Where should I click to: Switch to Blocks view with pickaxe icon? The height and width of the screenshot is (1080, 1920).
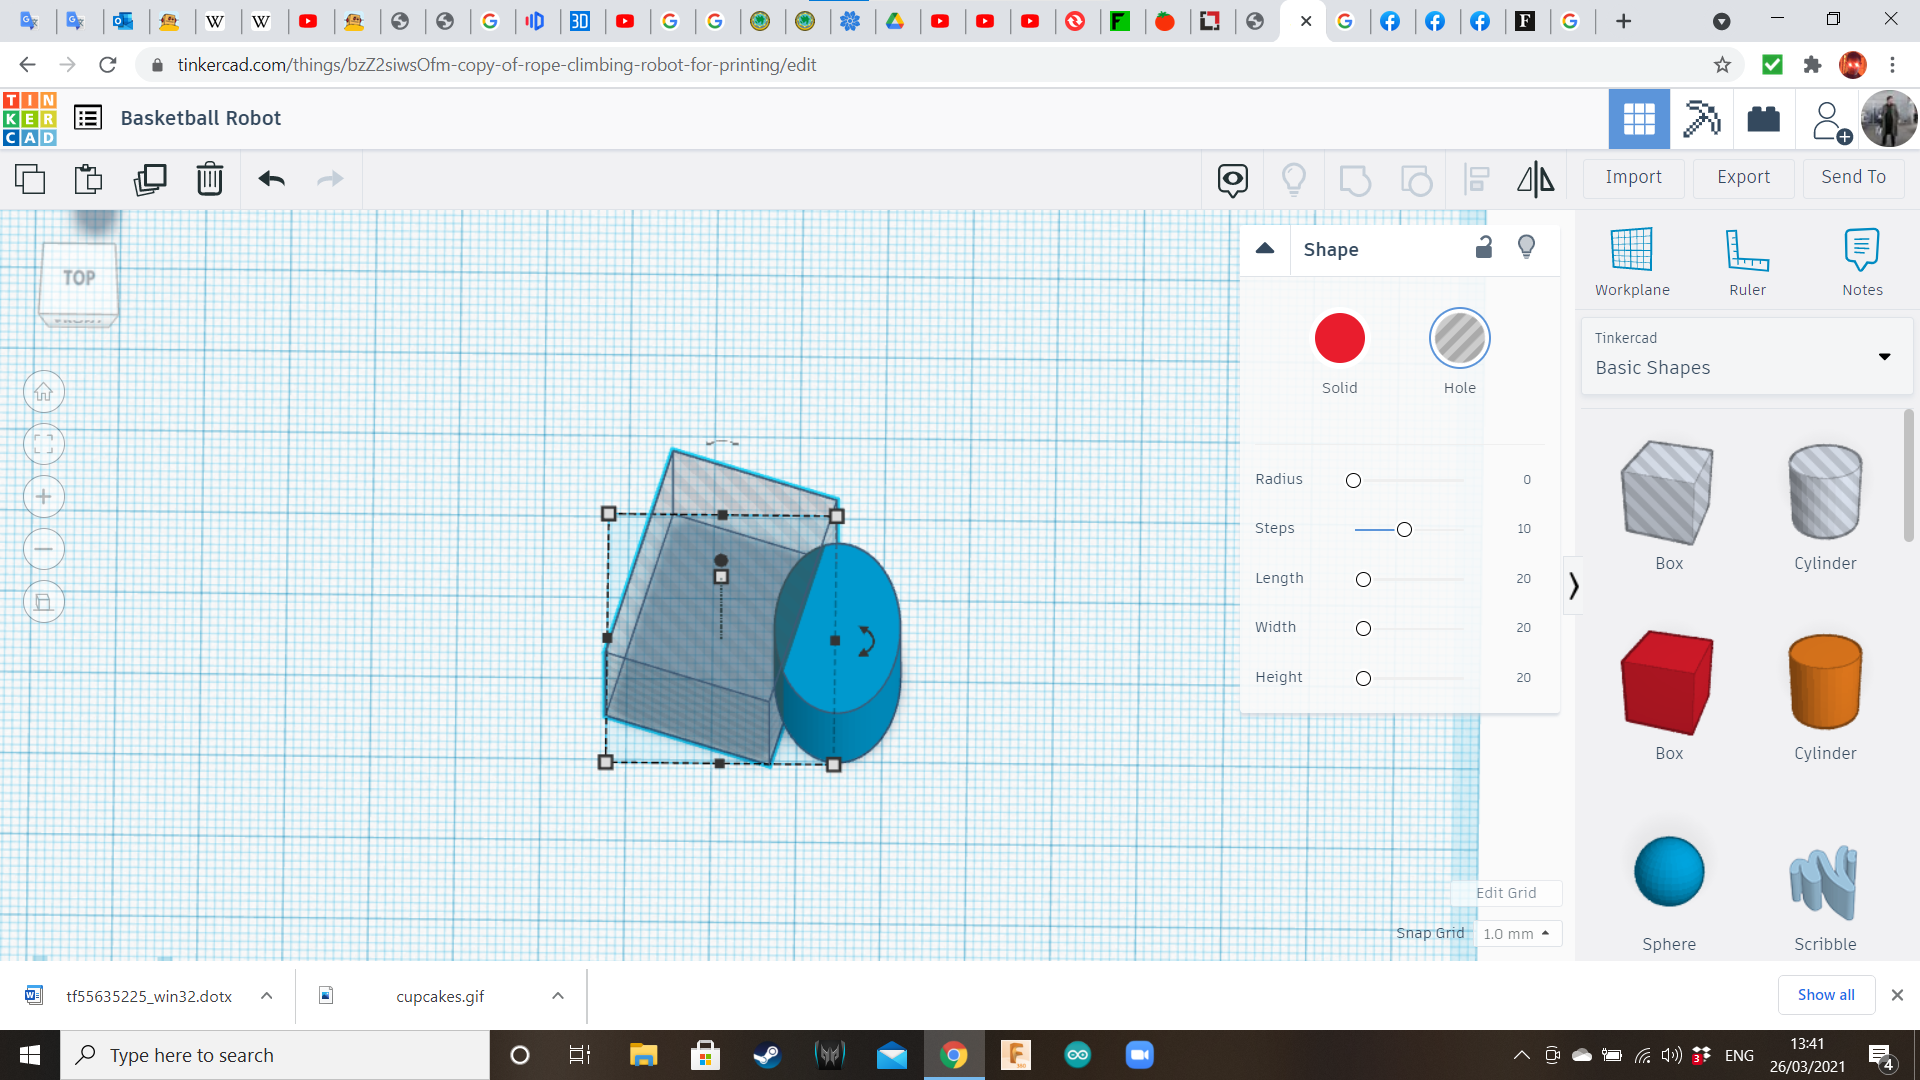click(1701, 118)
